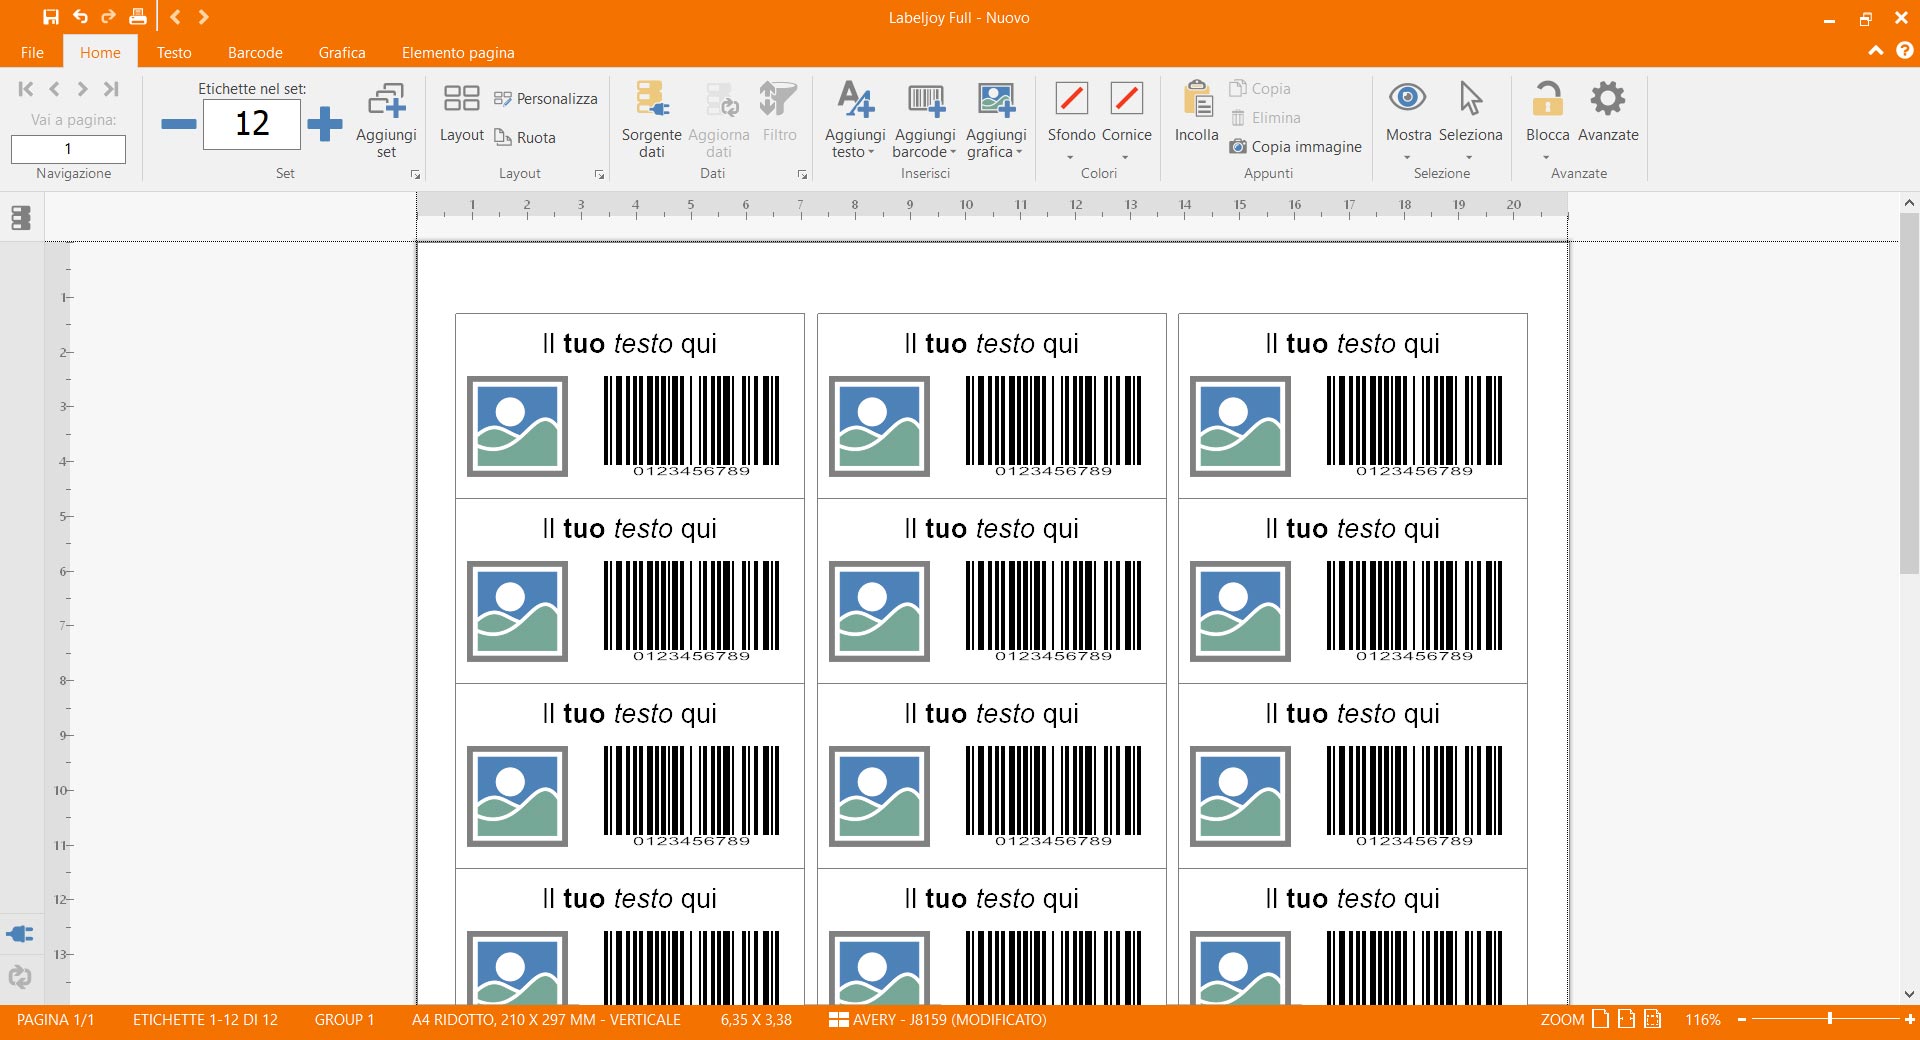Go to the previous page arrow

tap(54, 89)
